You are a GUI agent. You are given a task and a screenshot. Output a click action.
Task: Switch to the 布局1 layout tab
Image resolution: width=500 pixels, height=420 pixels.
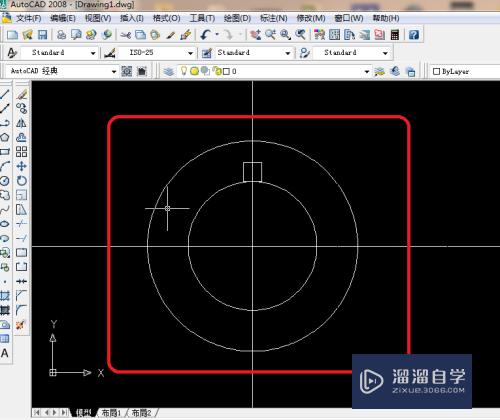(x=111, y=413)
